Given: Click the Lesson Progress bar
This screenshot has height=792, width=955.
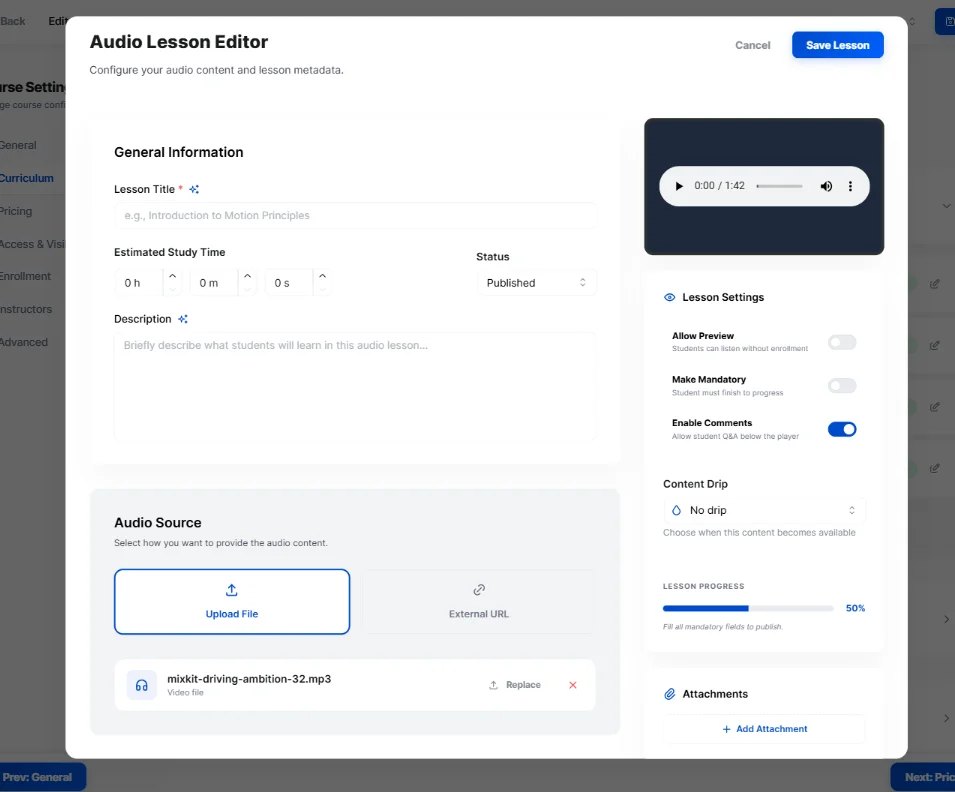Looking at the screenshot, I should (748, 608).
